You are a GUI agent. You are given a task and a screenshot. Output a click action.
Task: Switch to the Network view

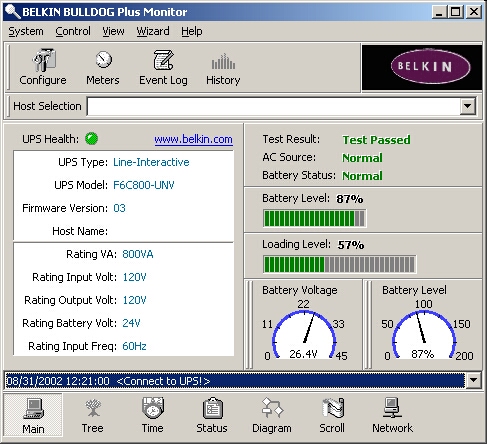click(392, 415)
